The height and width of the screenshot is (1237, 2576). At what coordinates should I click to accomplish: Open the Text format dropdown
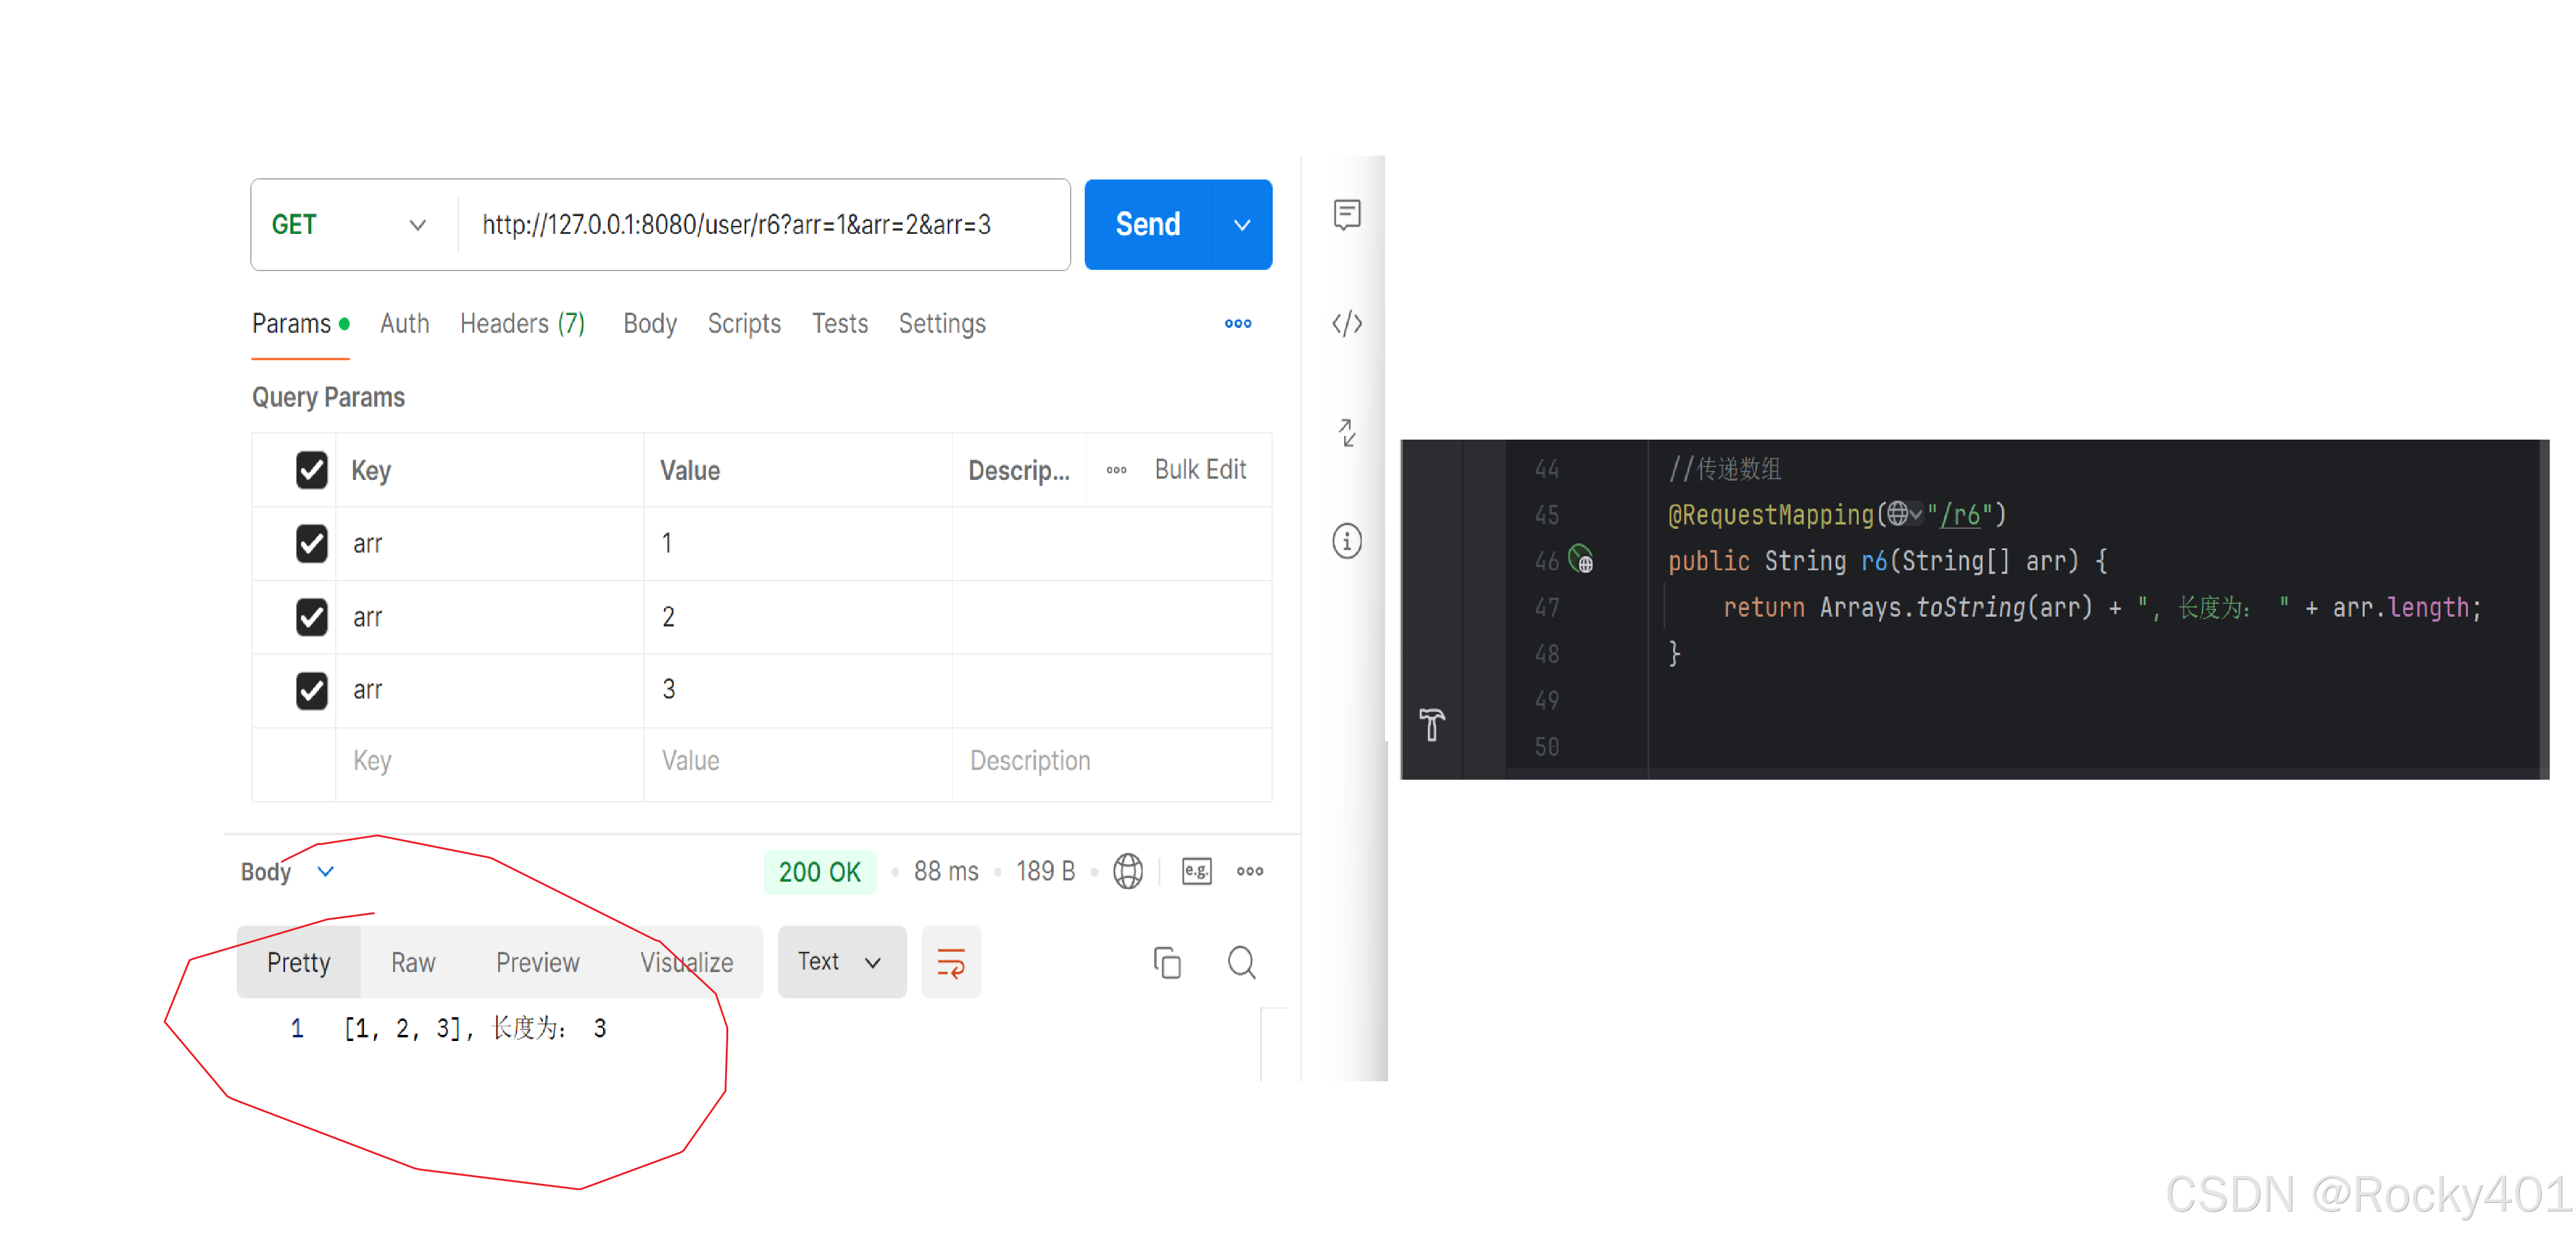841,962
